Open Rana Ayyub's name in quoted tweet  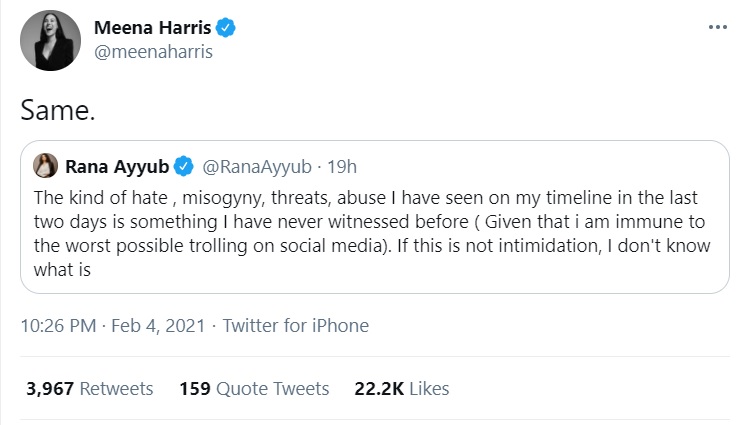point(116,165)
